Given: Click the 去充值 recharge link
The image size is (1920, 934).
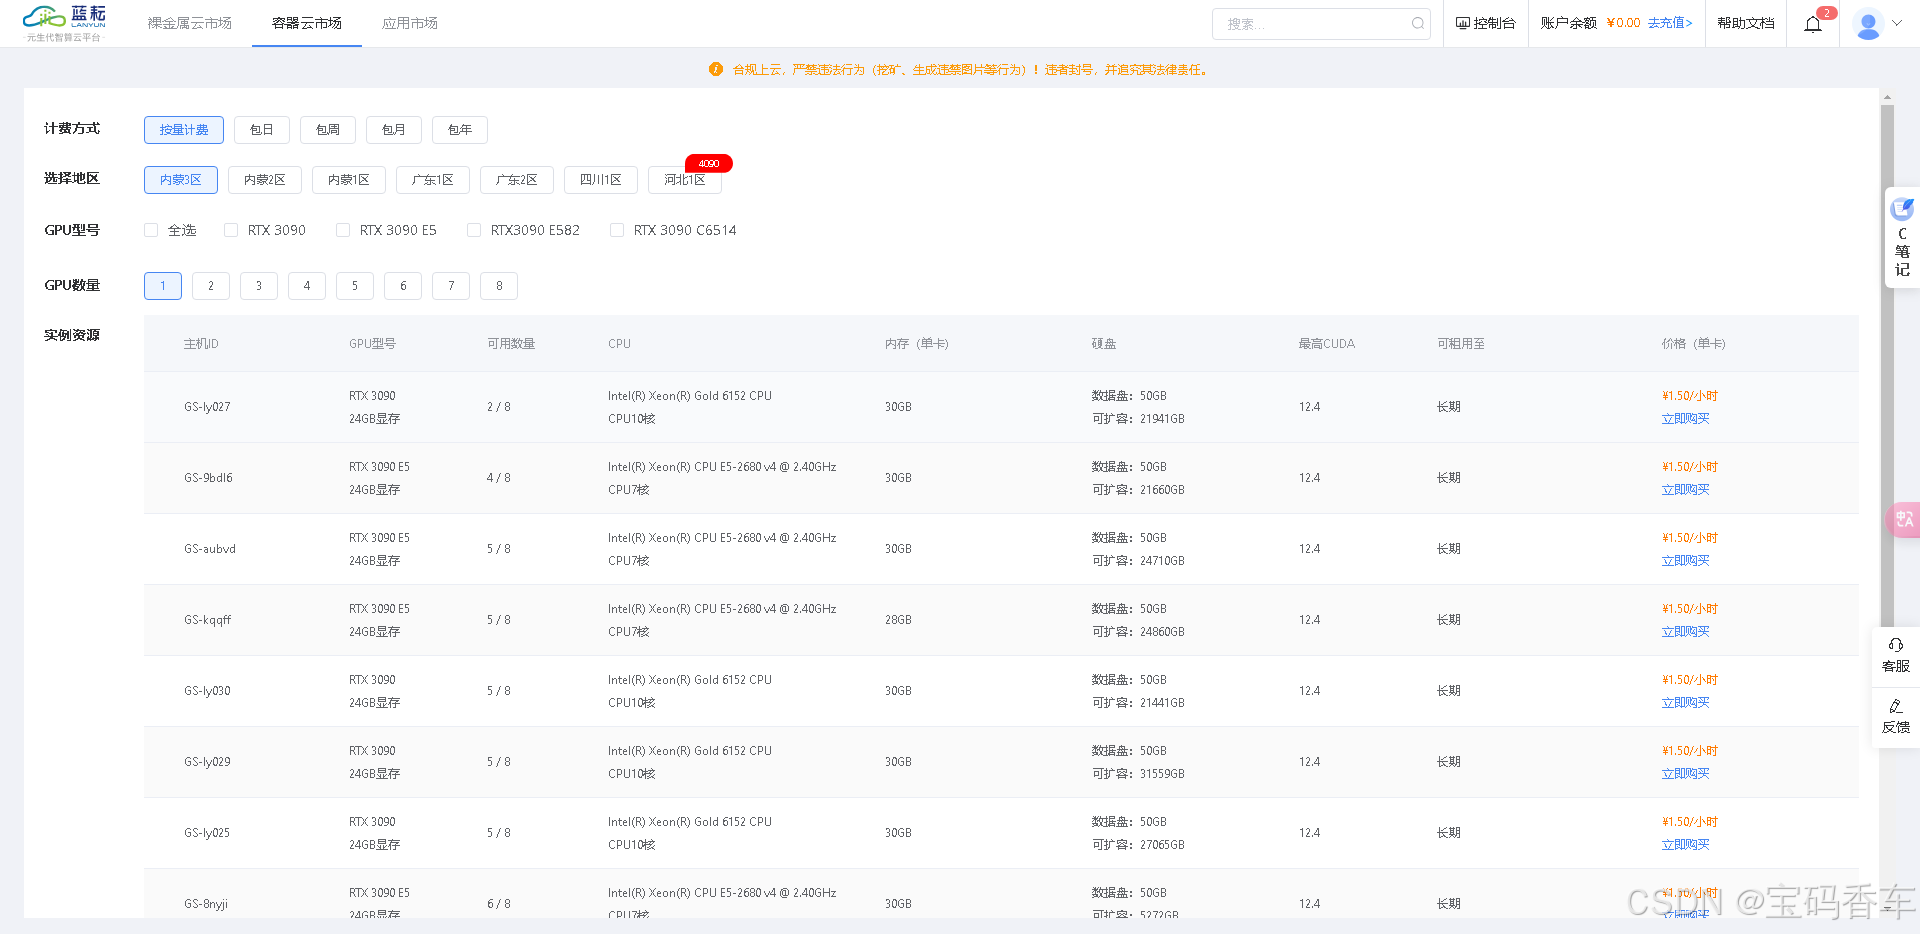Looking at the screenshot, I should coord(1669,23).
